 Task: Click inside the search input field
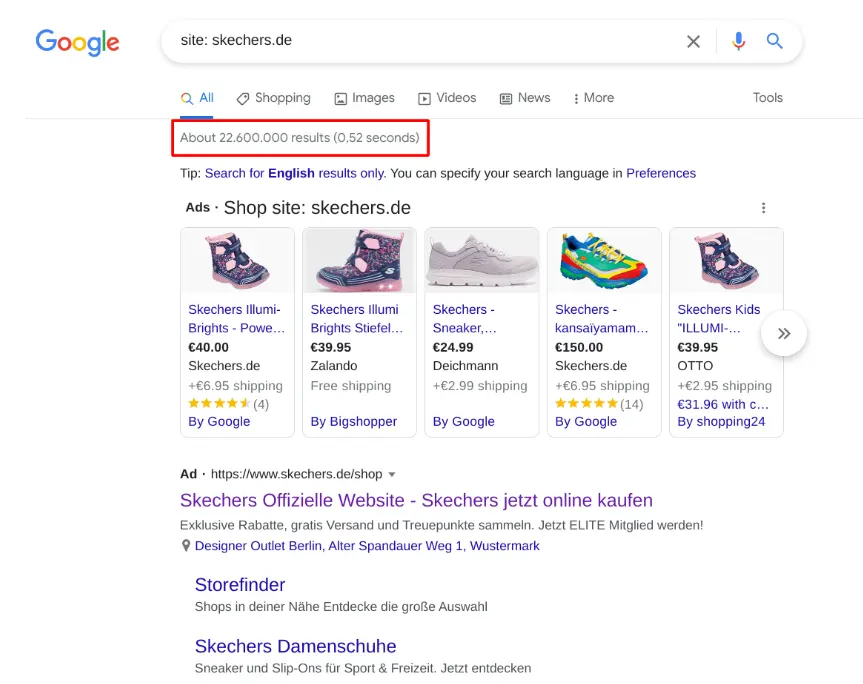coord(400,41)
